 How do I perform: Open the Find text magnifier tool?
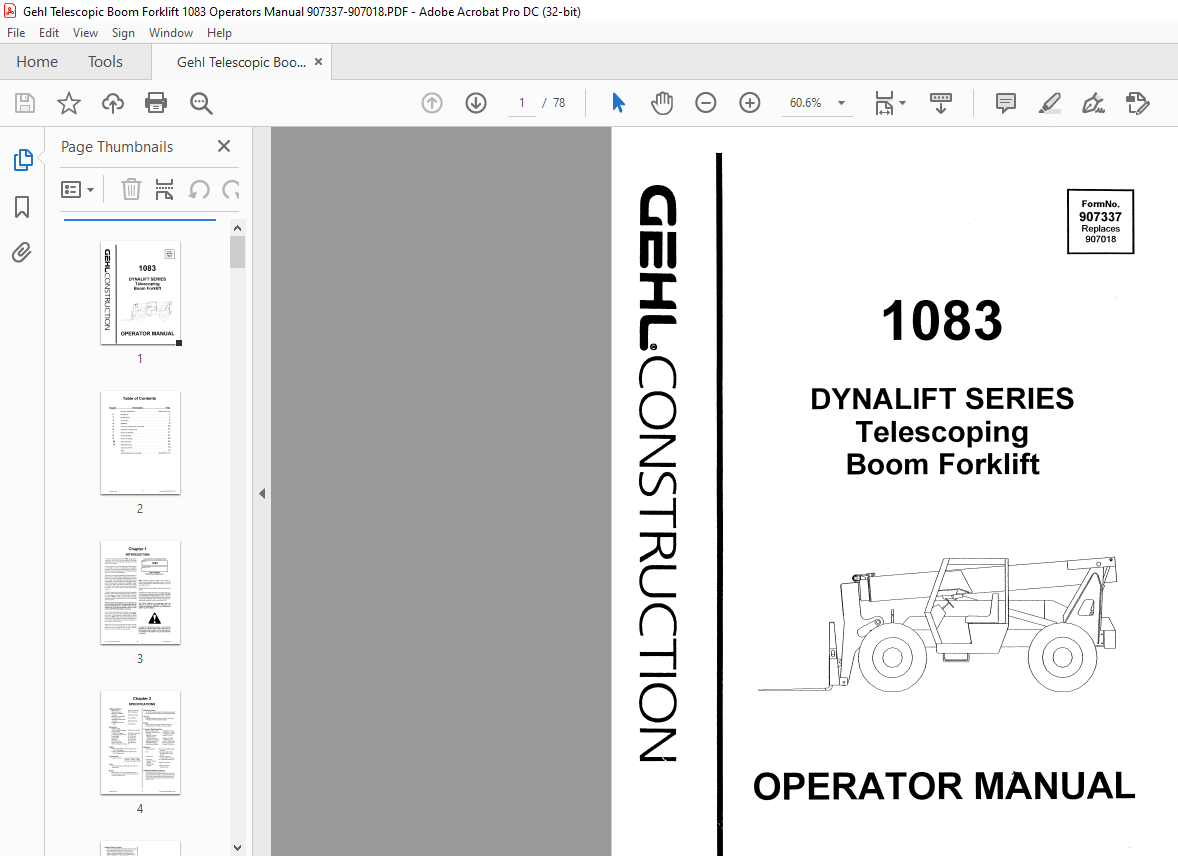pyautogui.click(x=201, y=103)
